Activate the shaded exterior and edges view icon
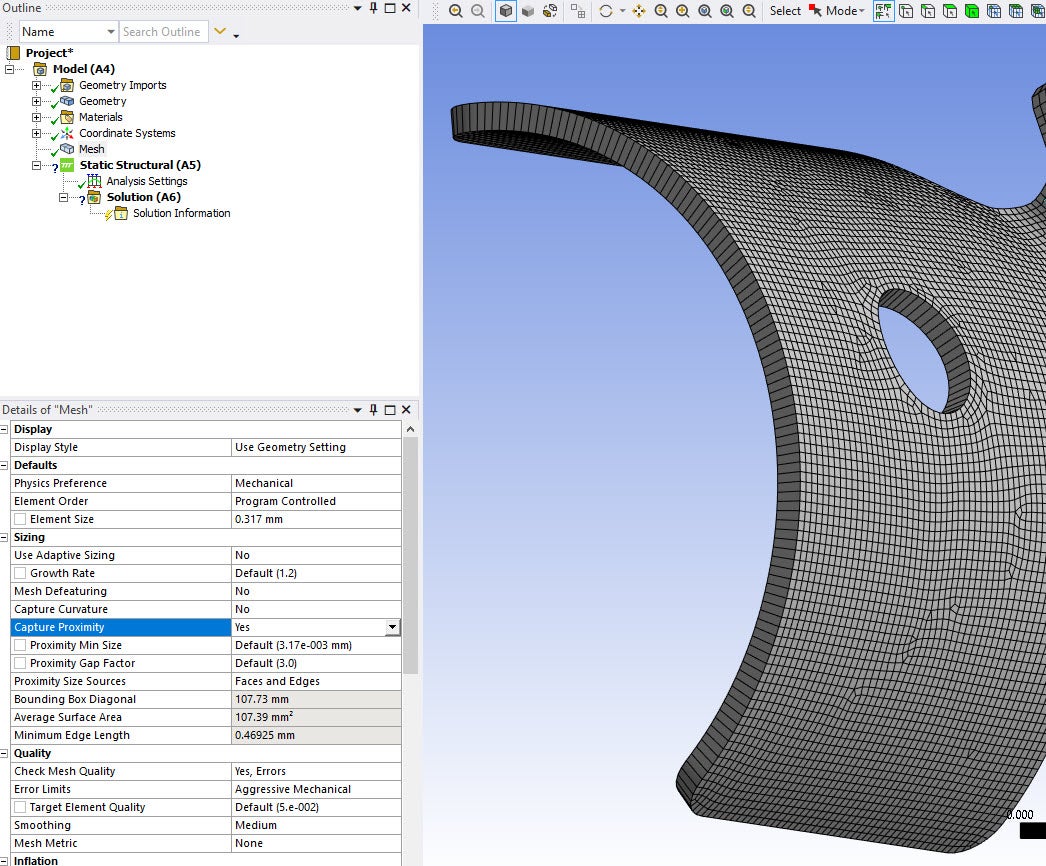 [506, 11]
